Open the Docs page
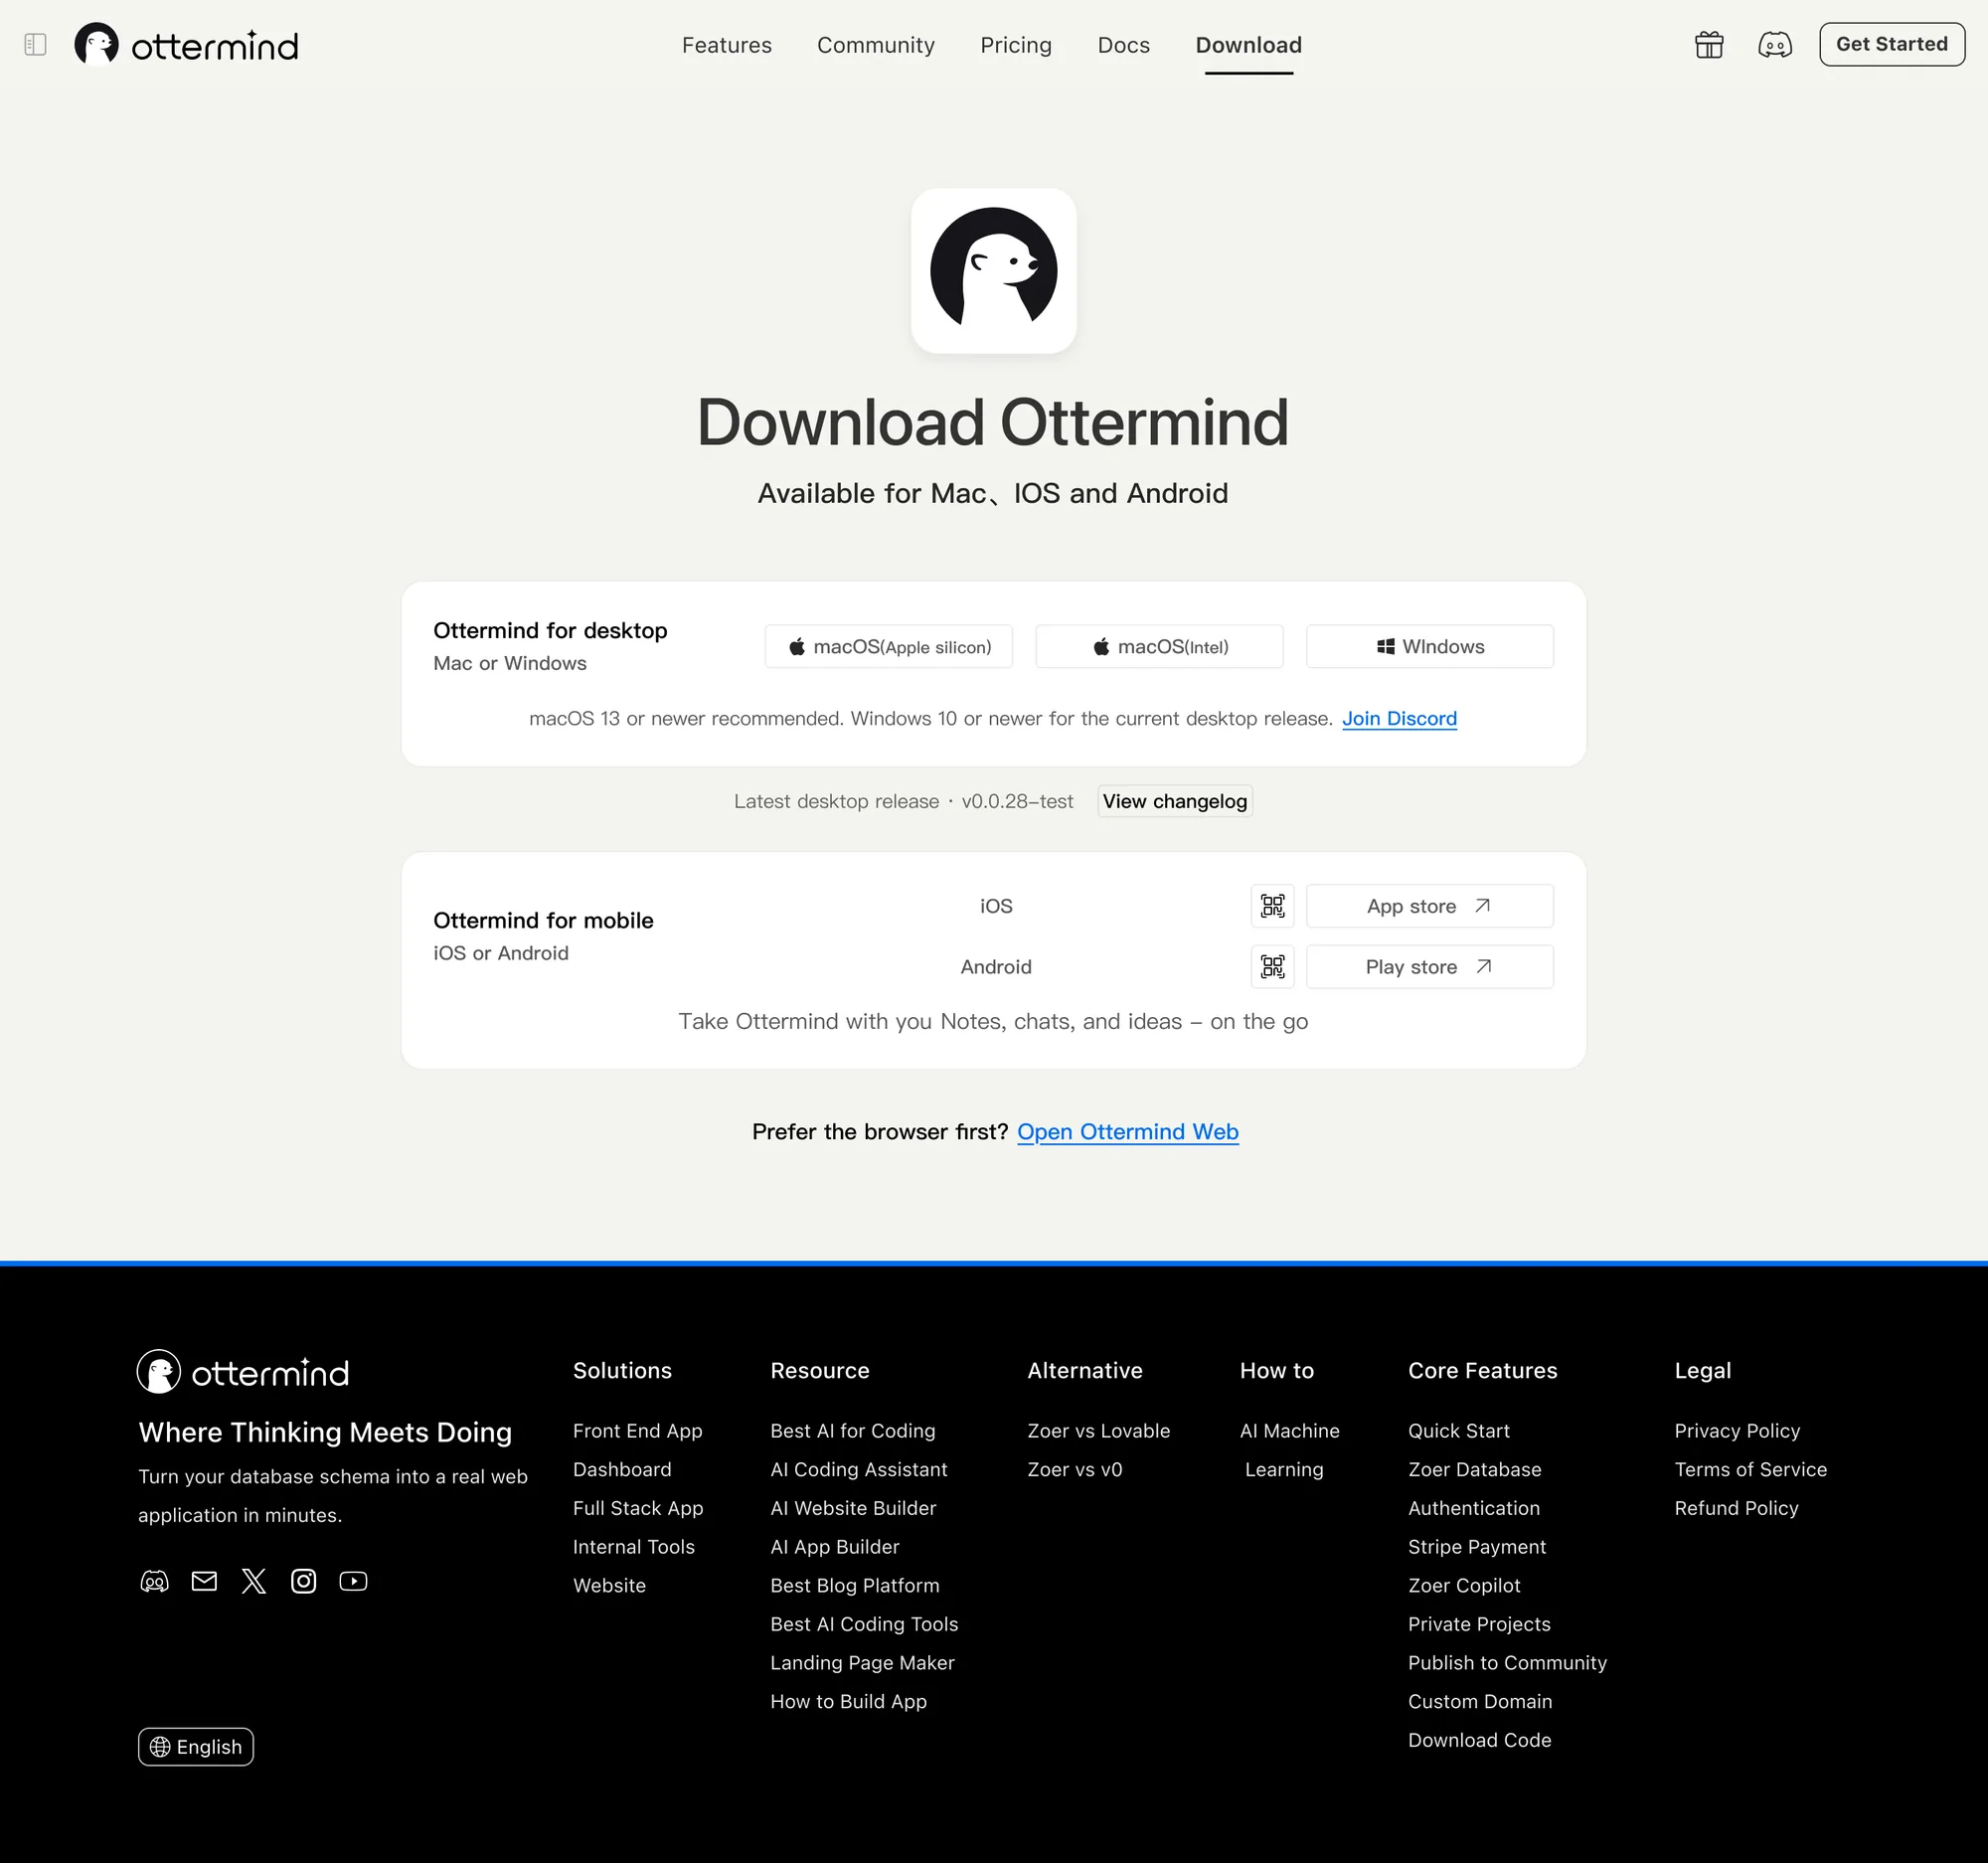 tap(1124, 45)
